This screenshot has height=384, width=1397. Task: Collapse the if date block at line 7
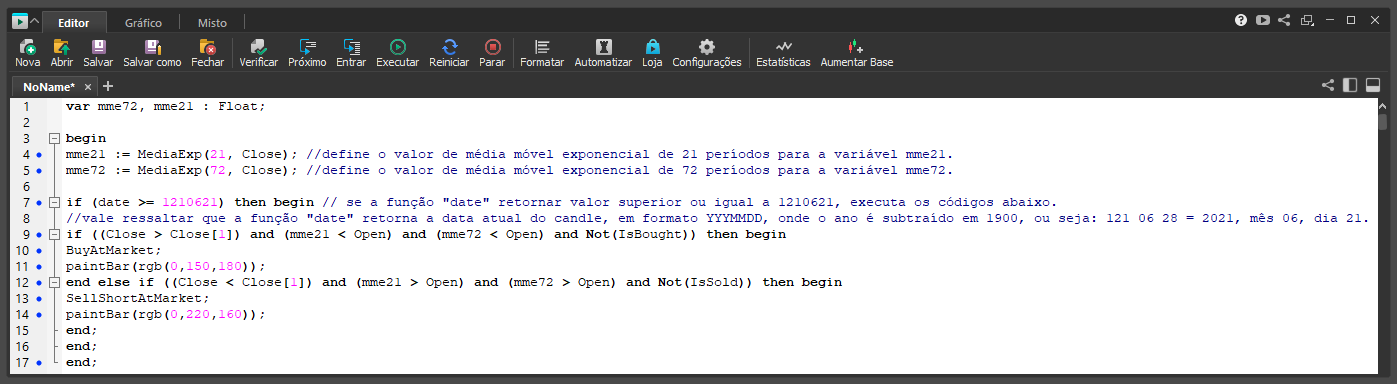tap(53, 203)
